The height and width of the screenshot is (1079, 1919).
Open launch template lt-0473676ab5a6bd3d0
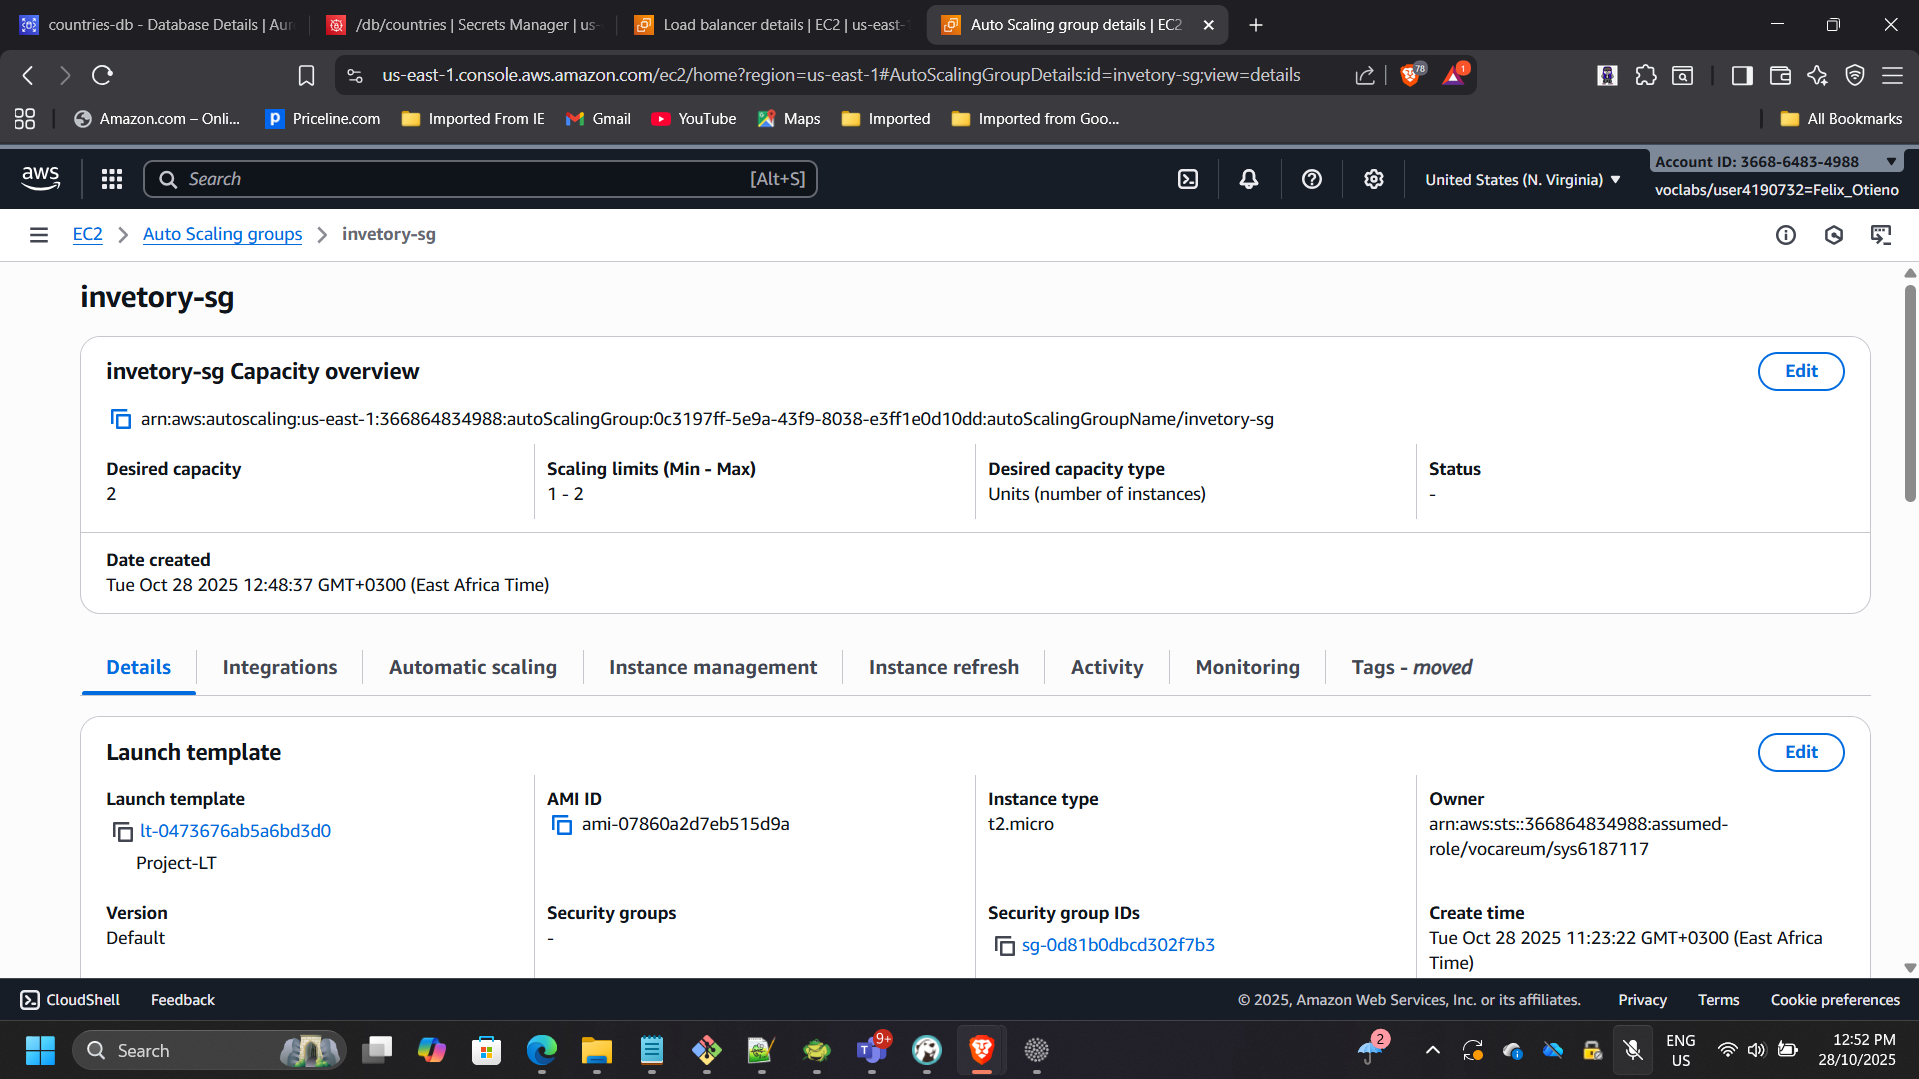[235, 830]
